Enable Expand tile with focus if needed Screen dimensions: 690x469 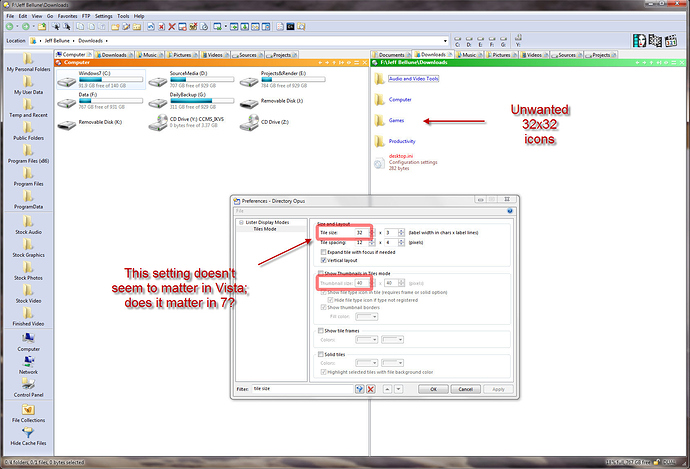(323, 252)
